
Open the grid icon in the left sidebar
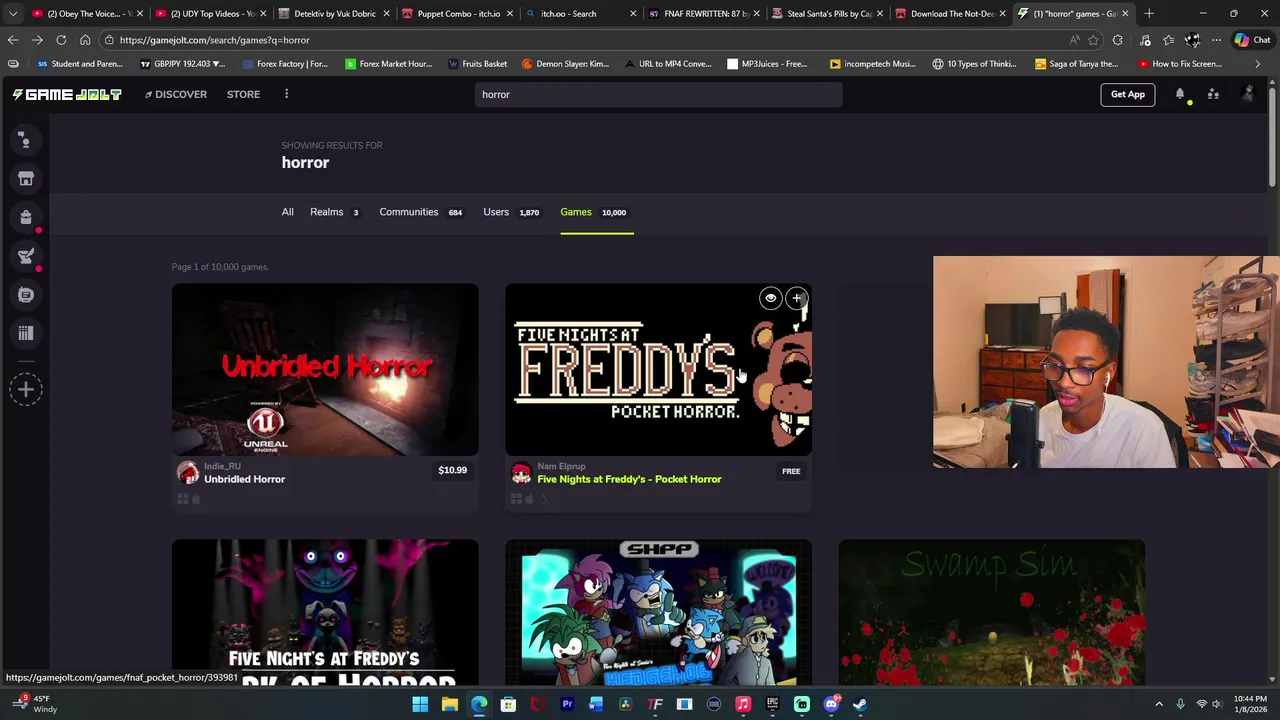click(26, 333)
